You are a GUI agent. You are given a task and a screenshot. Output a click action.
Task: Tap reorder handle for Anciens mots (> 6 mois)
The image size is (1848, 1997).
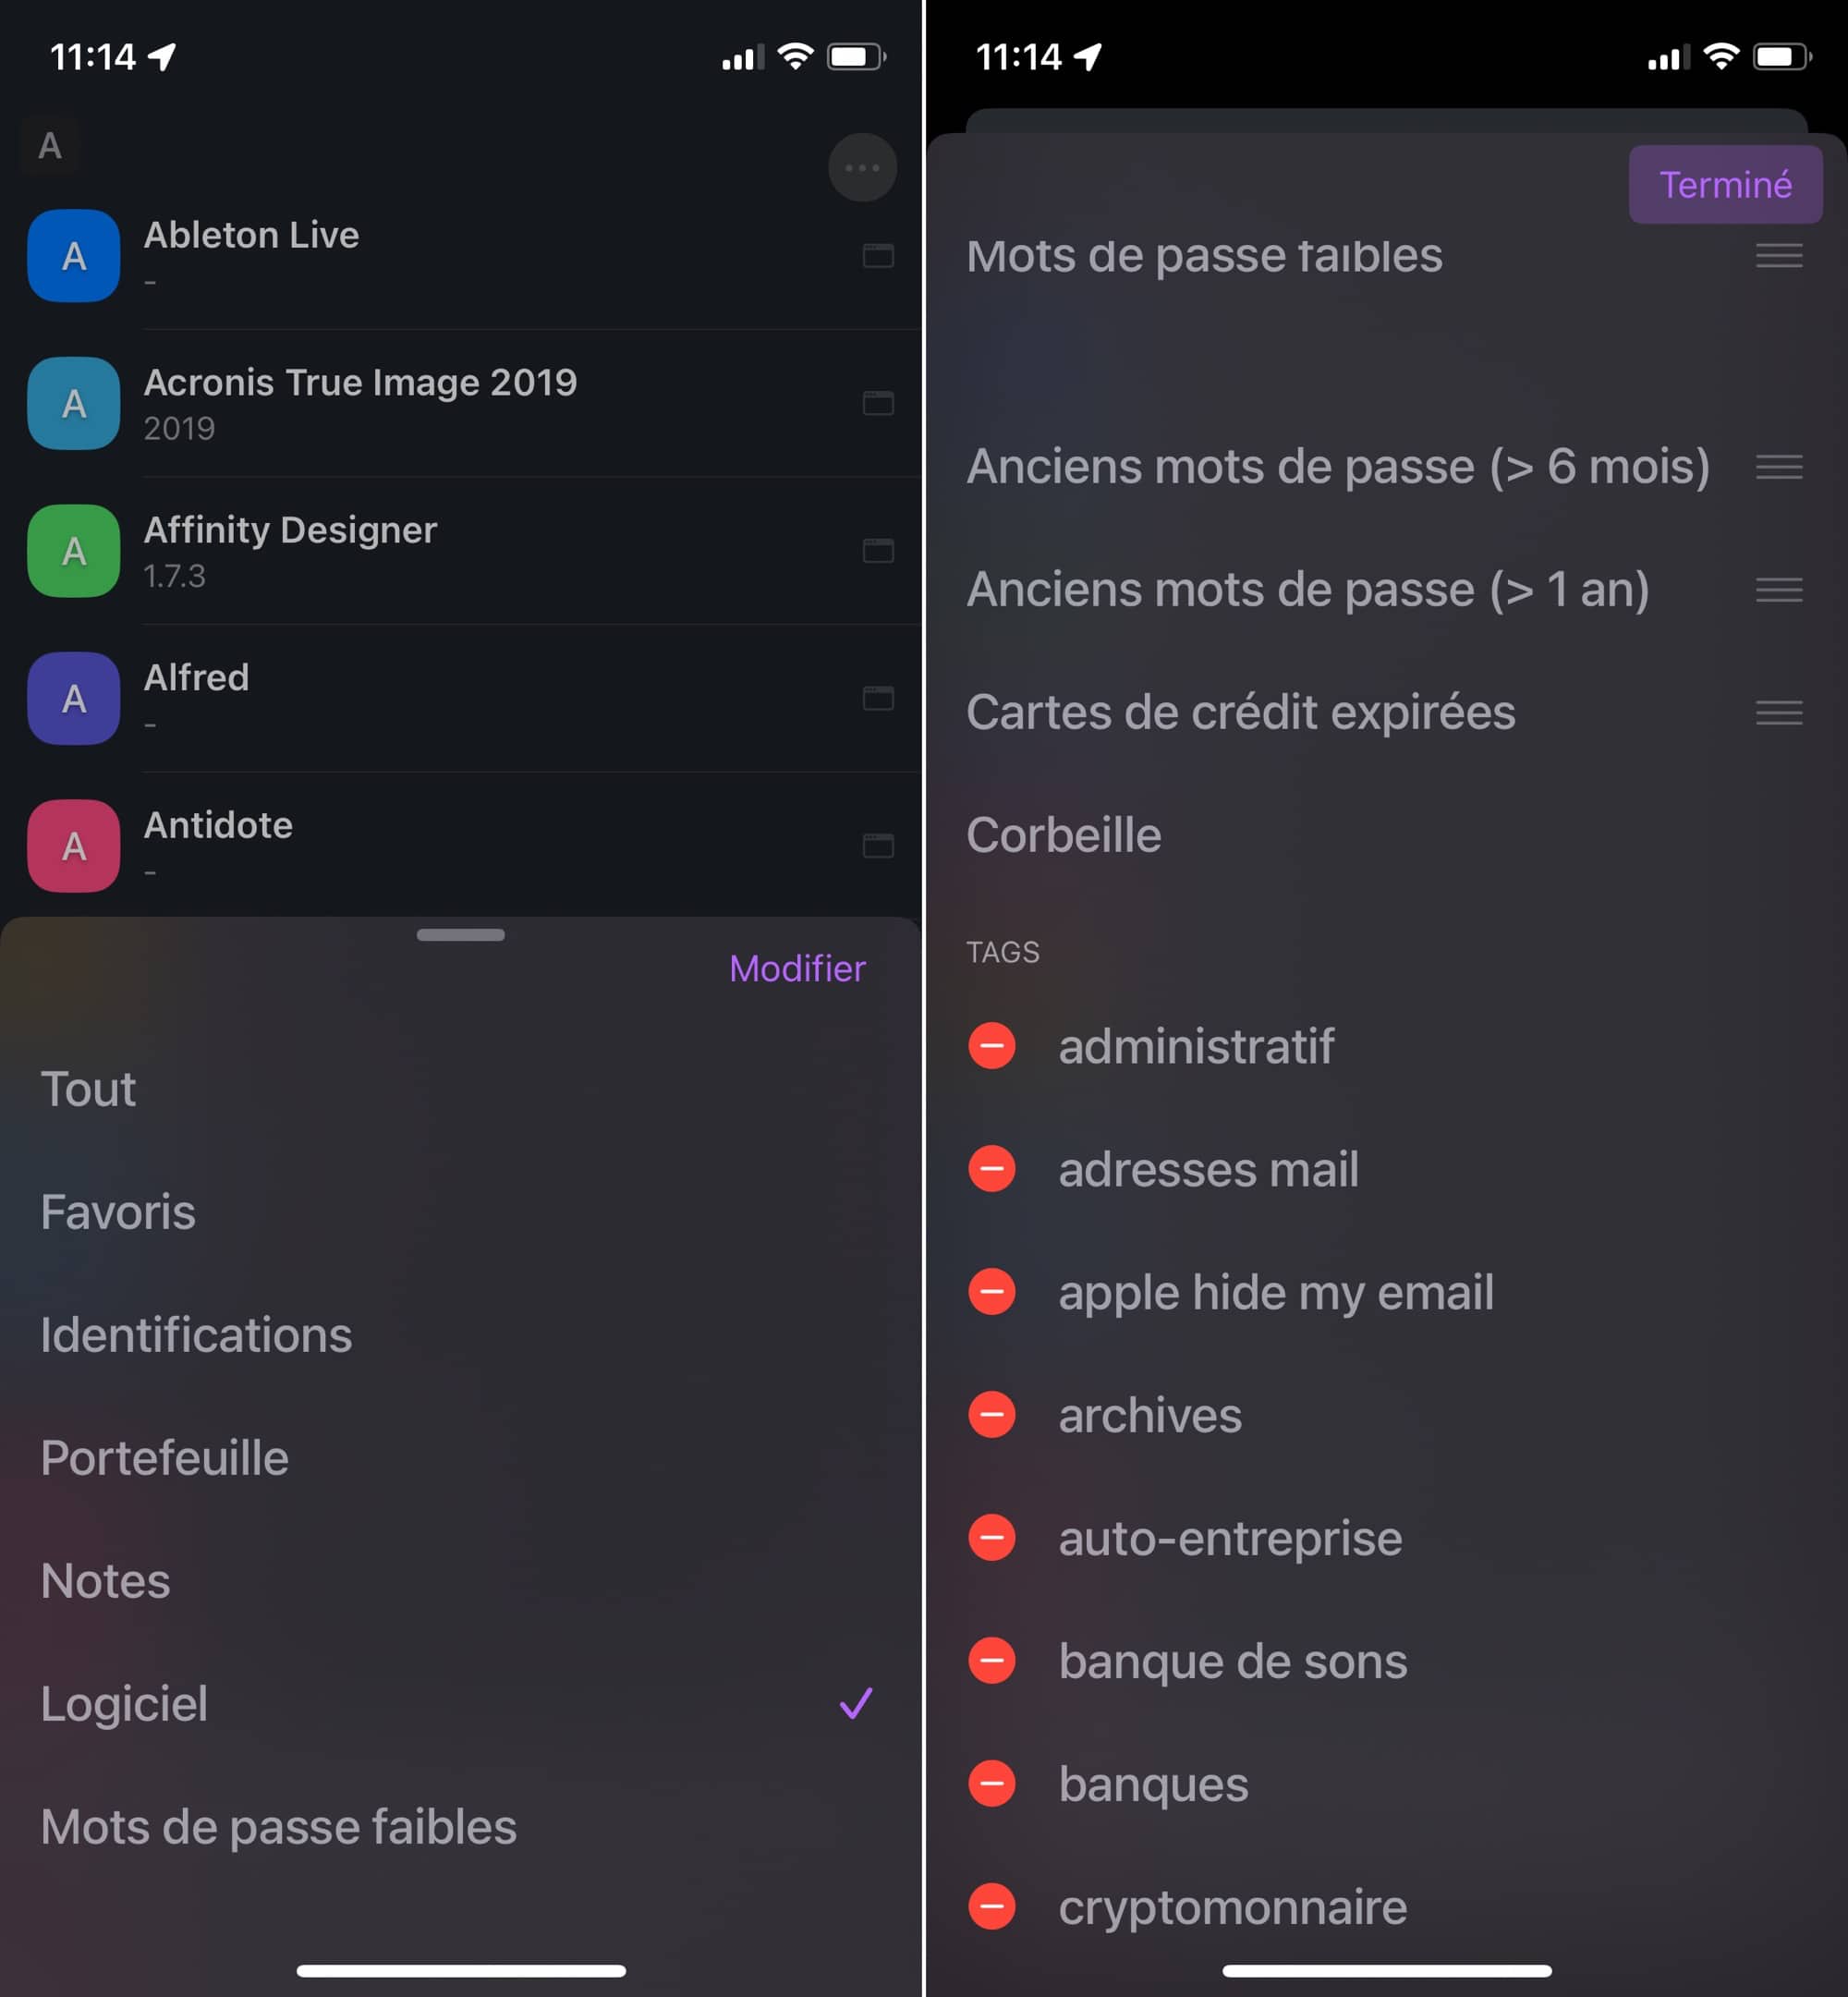coord(1779,467)
